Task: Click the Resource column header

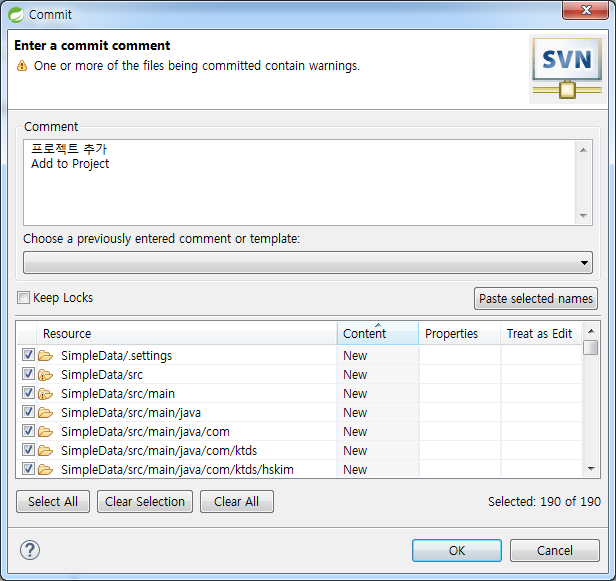Action: [x=187, y=334]
